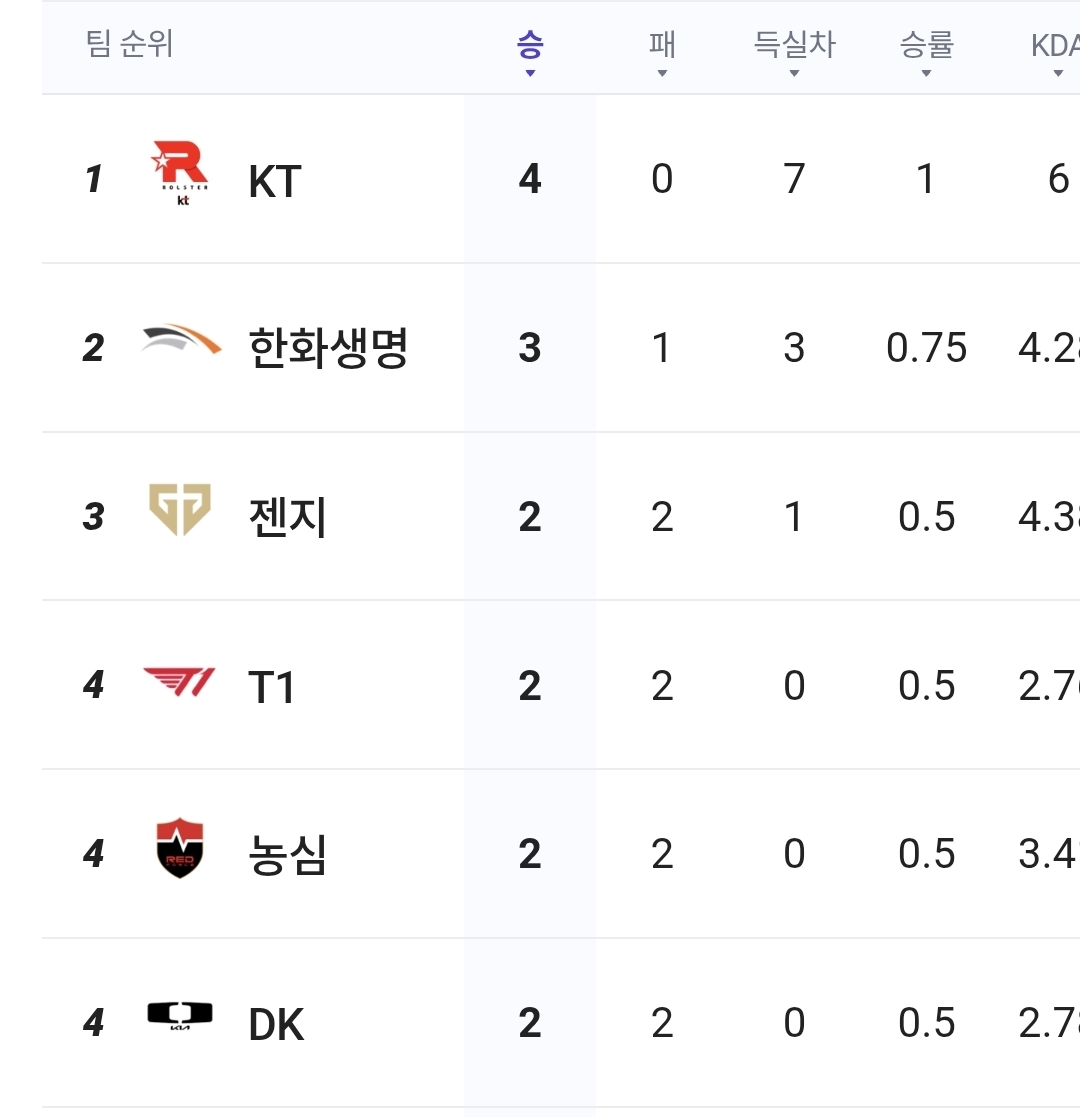Click the T1 team logo

click(x=179, y=683)
